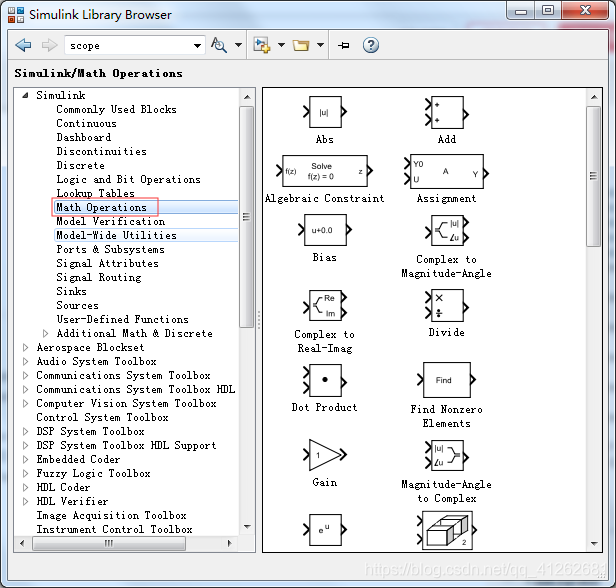This screenshot has width=616, height=588.
Task: Select the User-Defined Functions library
Action: [x=123, y=319]
